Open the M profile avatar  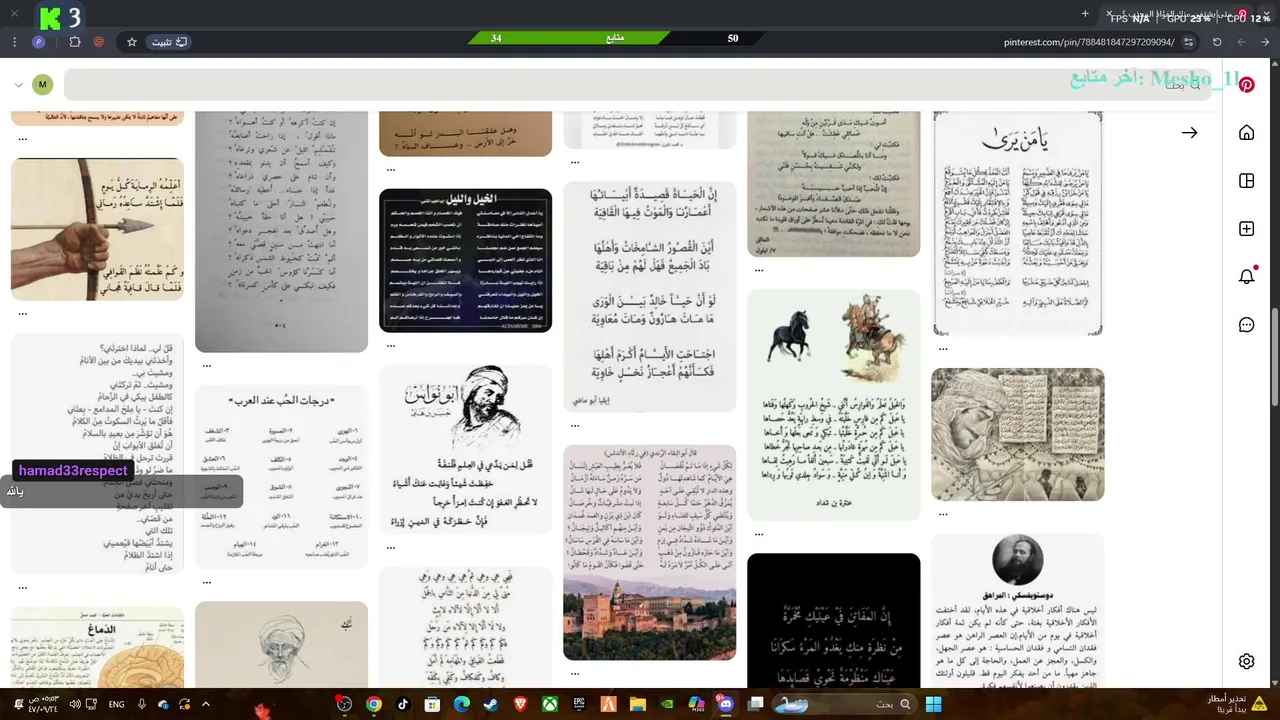pos(42,85)
